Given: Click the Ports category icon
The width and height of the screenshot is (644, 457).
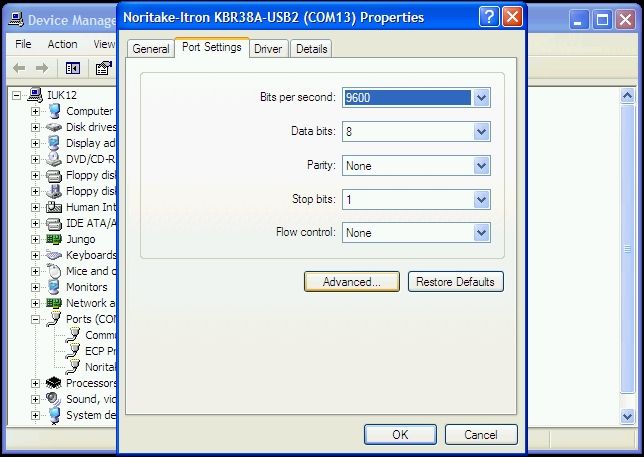Looking at the screenshot, I should pyautogui.click(x=54, y=319).
